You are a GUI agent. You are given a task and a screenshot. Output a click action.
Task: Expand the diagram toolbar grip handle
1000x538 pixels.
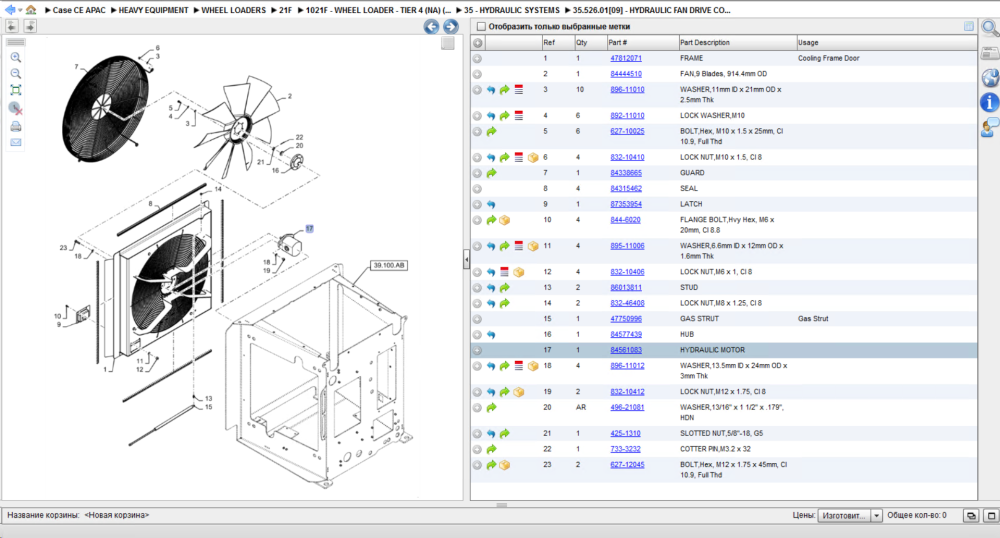(x=16, y=43)
